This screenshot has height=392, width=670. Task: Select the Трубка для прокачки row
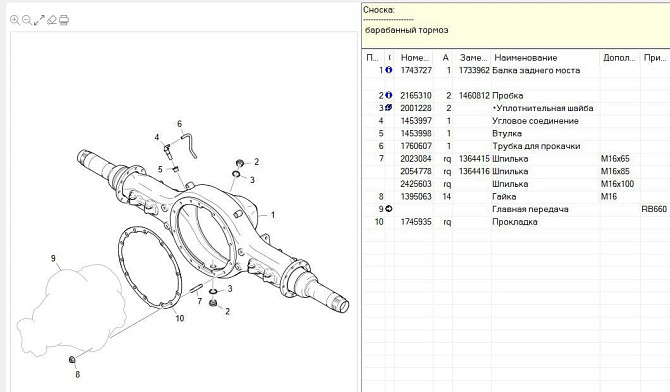pyautogui.click(x=516, y=146)
